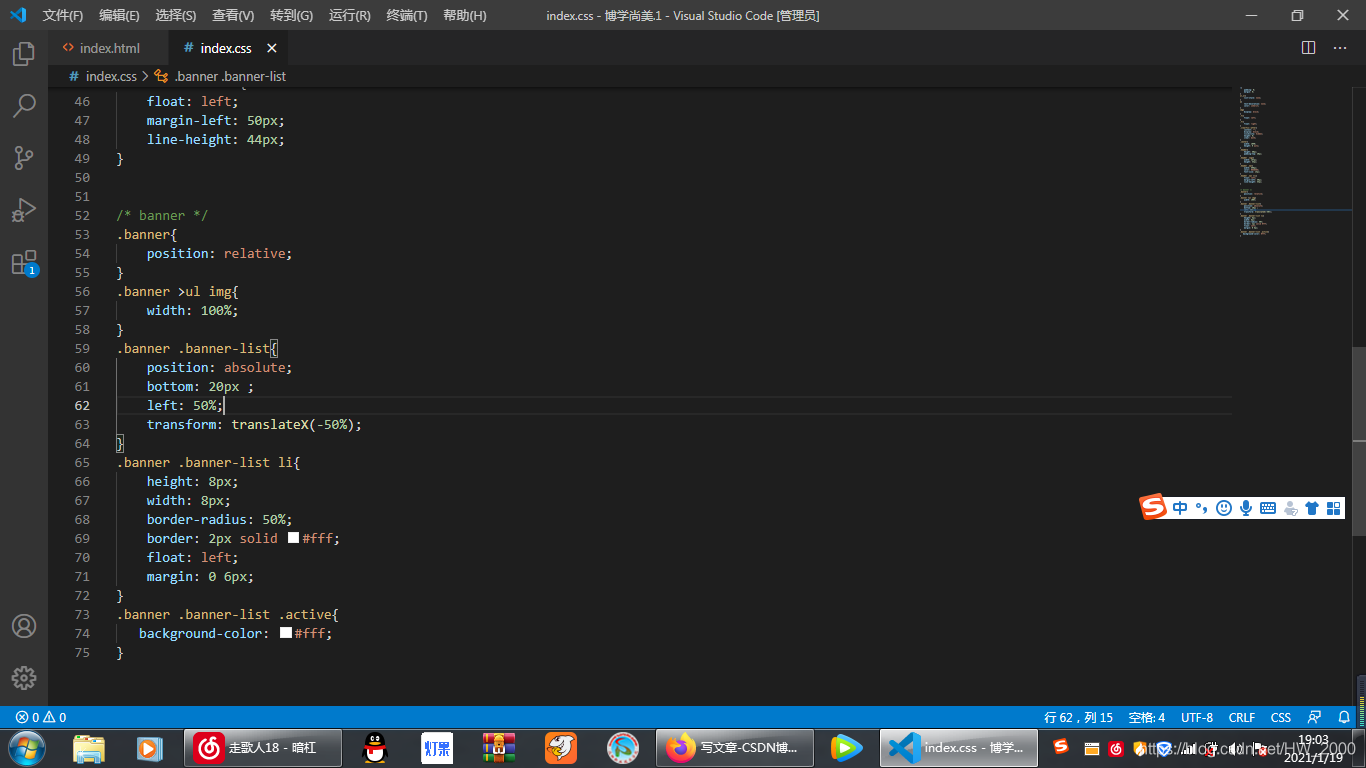Viewport: 1366px width, 768px height.
Task: Click the #fff swatch on background-color line 74
Action: (286, 633)
